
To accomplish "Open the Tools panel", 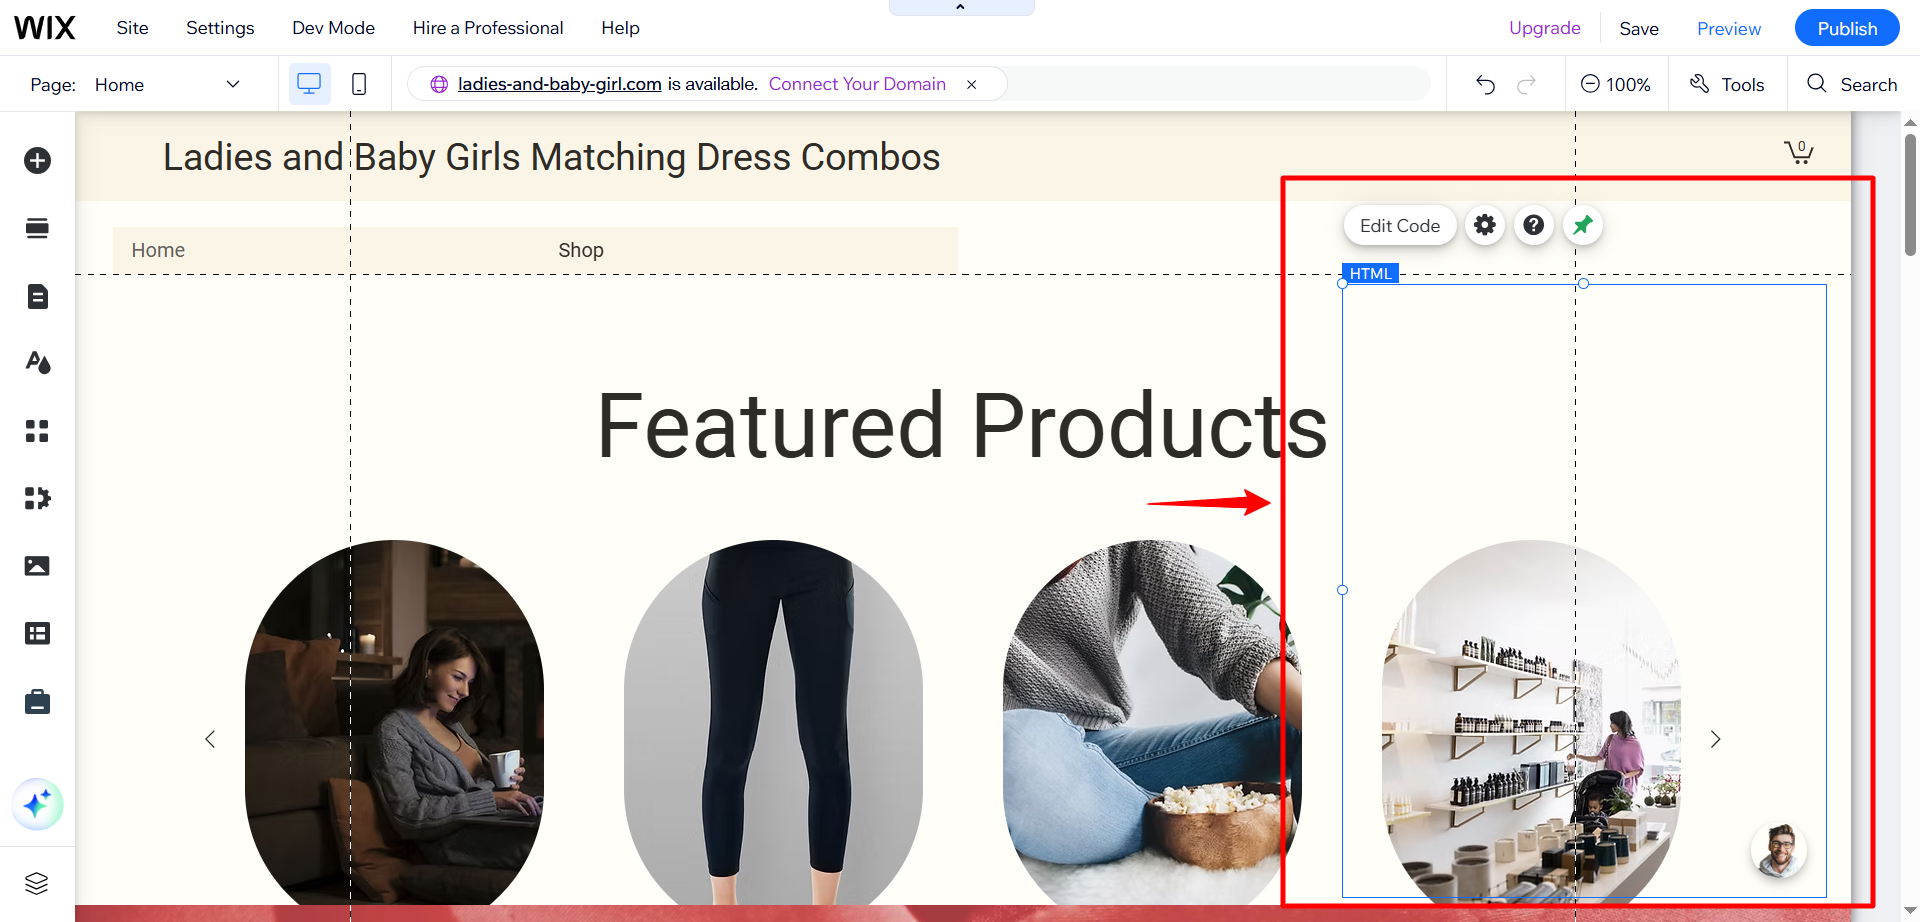I will tap(1727, 84).
